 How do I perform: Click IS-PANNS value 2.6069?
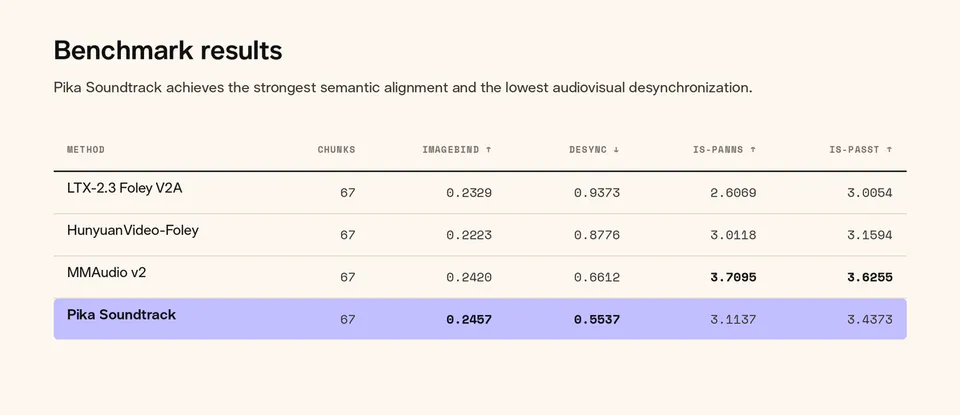point(733,193)
